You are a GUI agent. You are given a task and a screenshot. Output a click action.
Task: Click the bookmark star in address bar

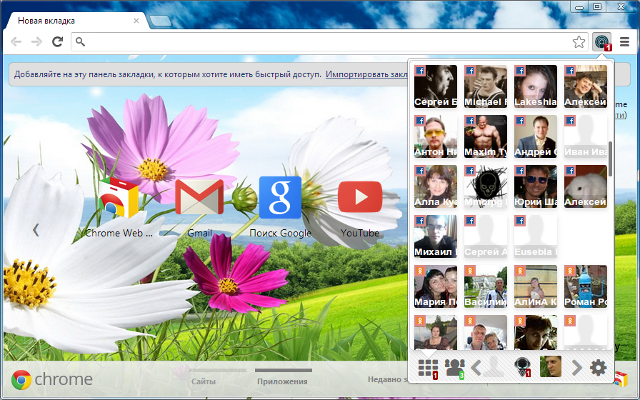(579, 42)
